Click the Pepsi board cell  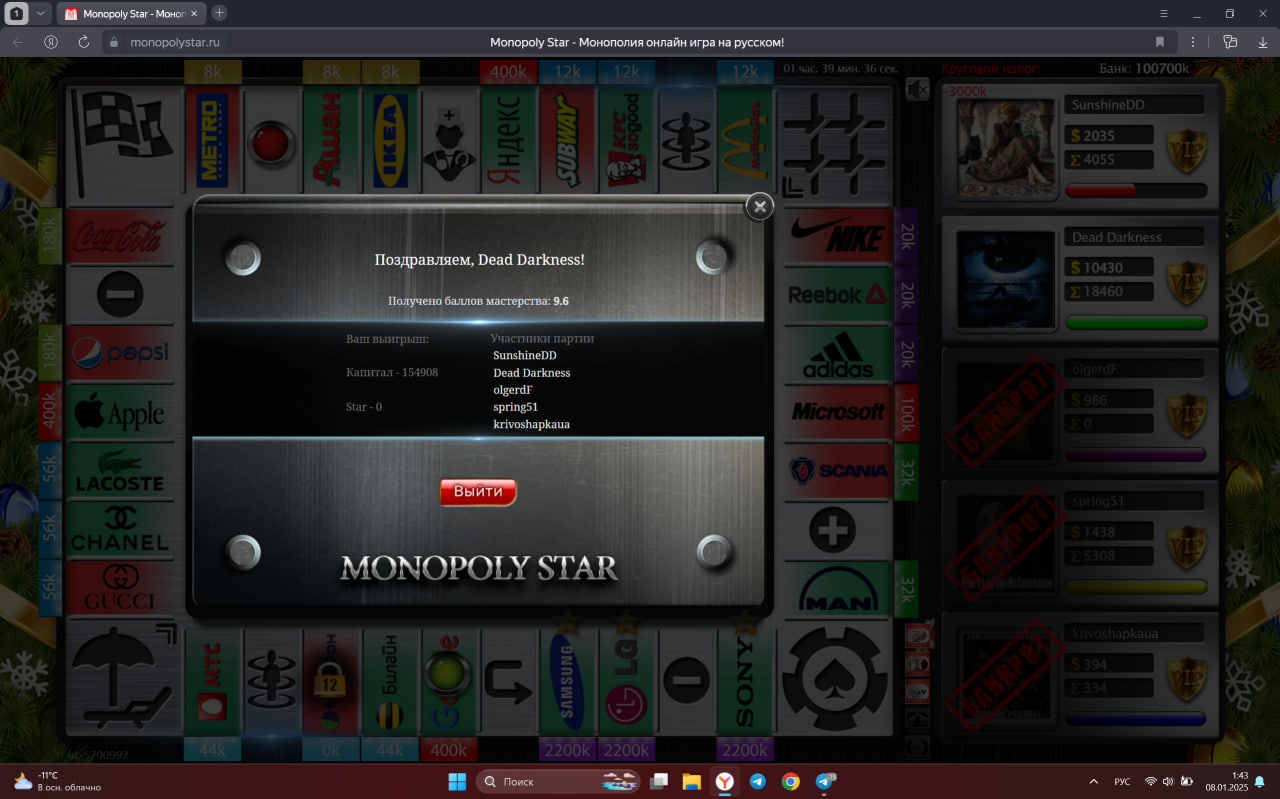[x=120, y=353]
